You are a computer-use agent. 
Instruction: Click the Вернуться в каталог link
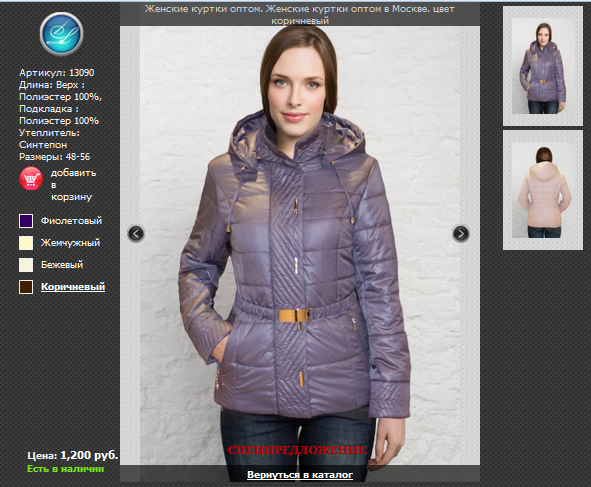[300, 475]
